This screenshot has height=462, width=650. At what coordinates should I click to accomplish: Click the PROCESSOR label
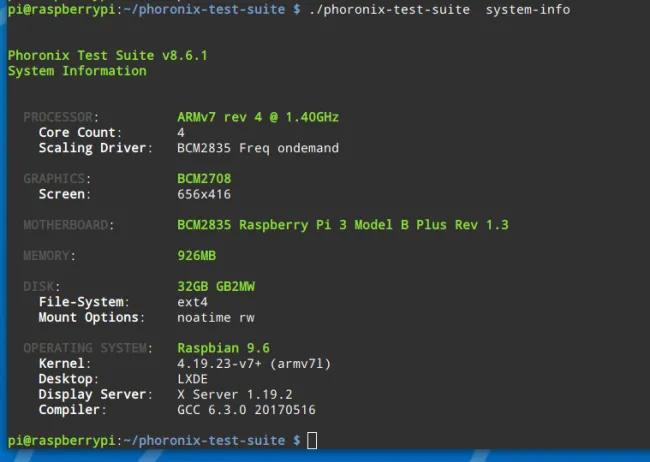(61, 117)
